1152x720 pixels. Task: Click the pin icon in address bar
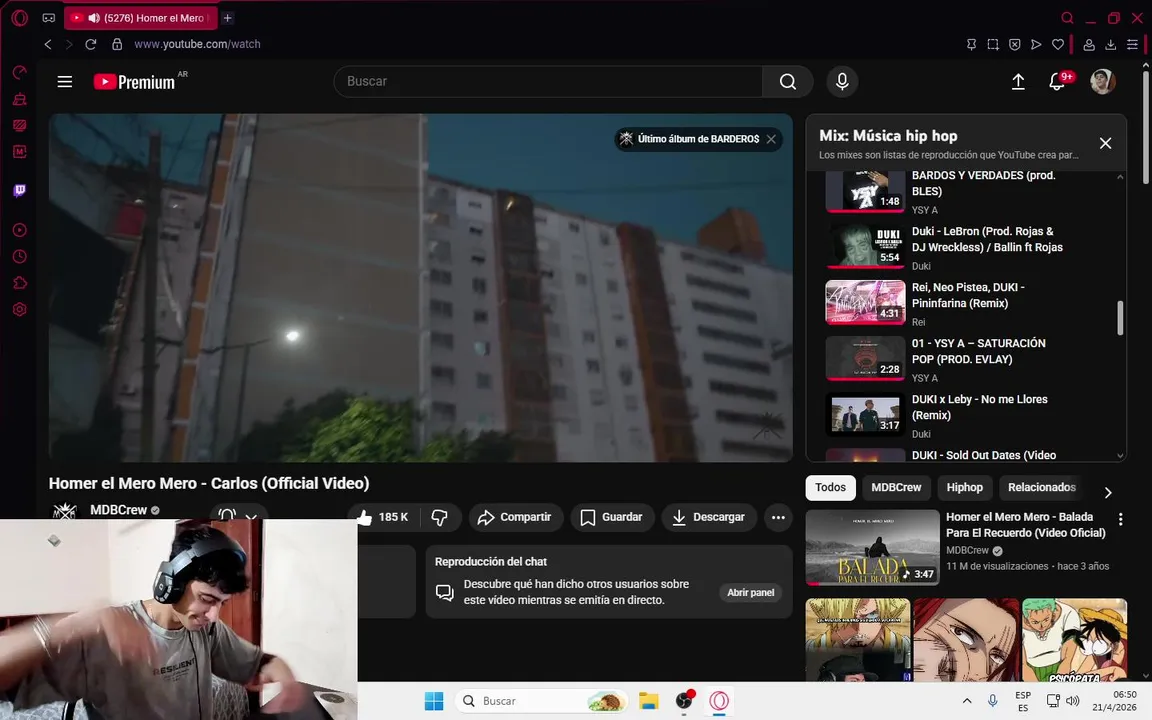[x=971, y=44]
